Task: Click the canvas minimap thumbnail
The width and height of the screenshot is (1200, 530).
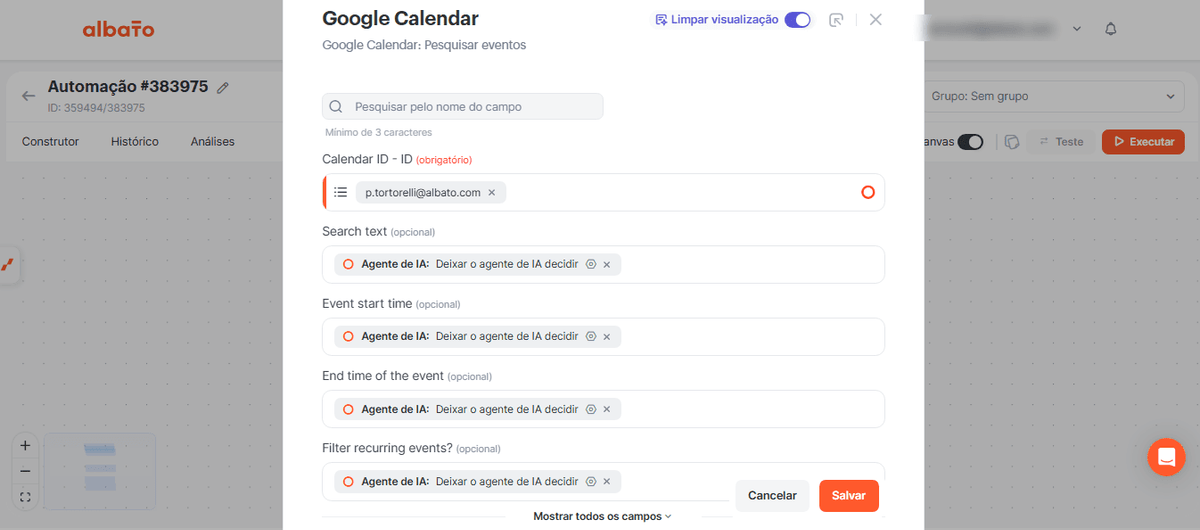Action: point(100,470)
